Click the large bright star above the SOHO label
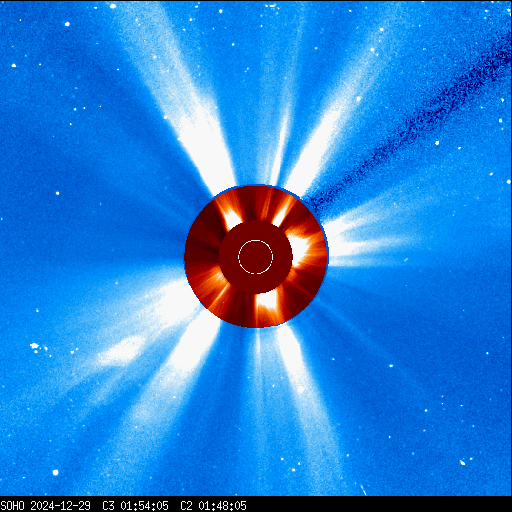 pos(56,472)
